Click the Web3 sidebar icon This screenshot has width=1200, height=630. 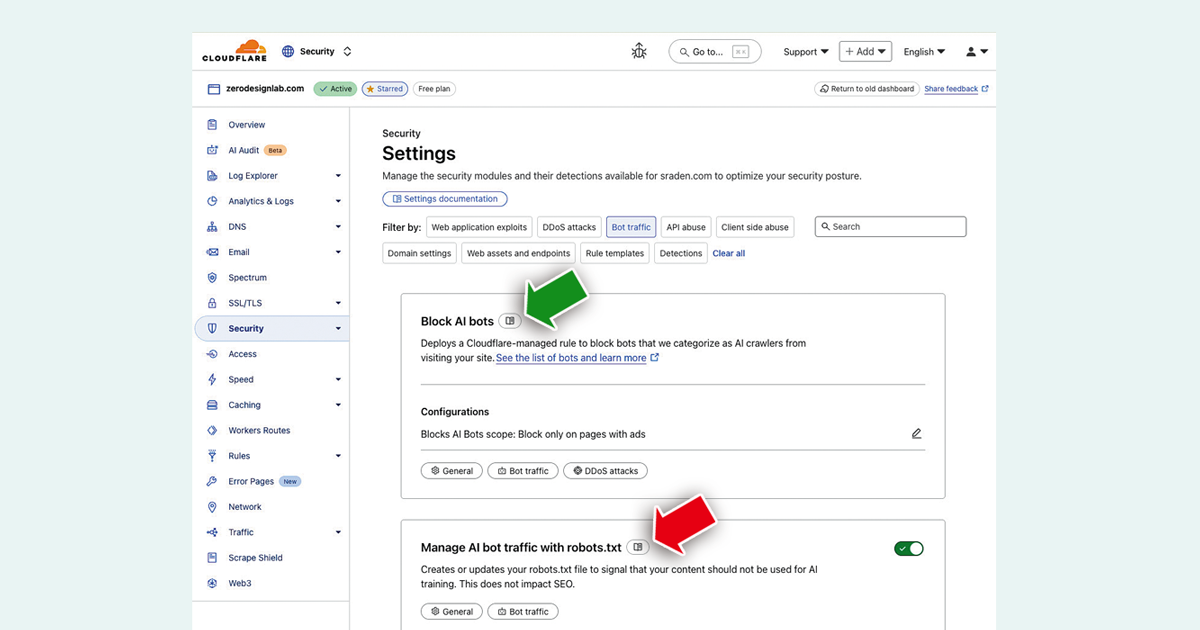tap(212, 583)
